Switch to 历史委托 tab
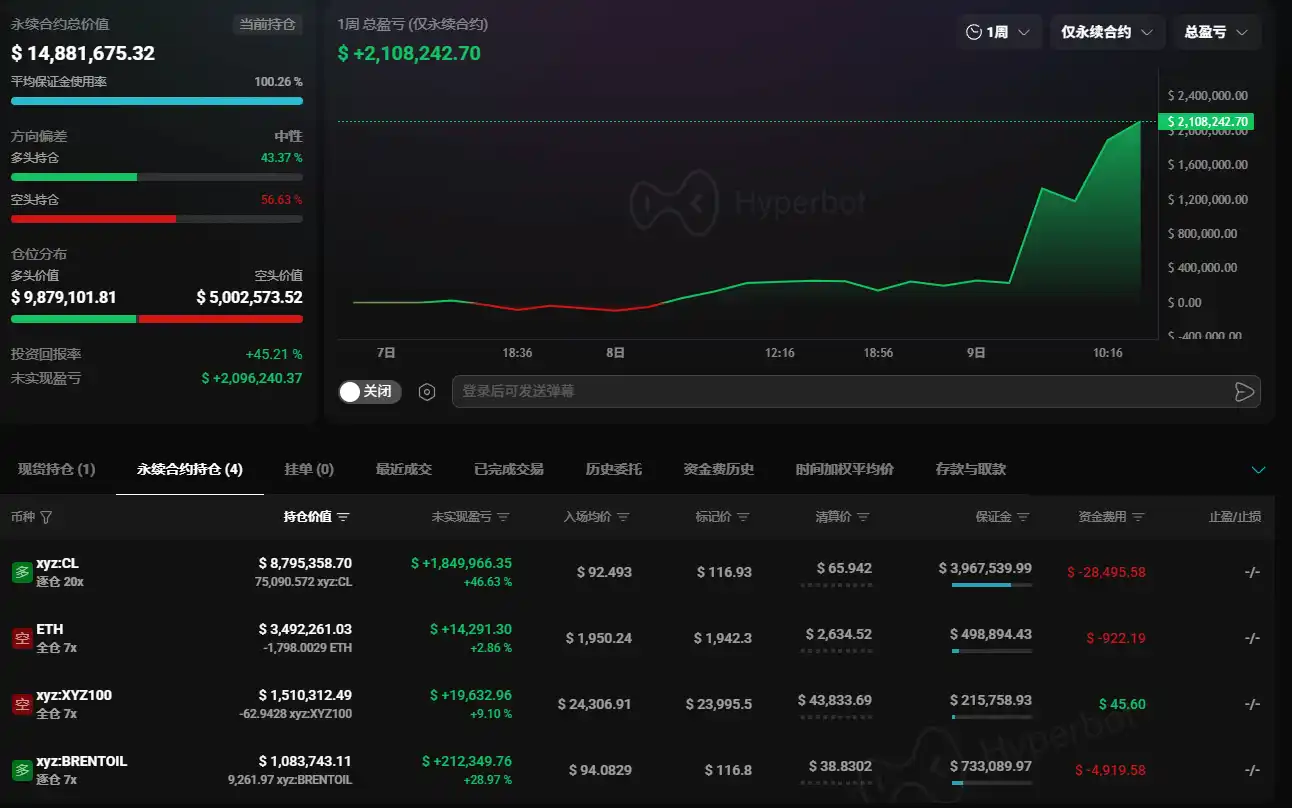The width and height of the screenshot is (1292, 808). (614, 469)
